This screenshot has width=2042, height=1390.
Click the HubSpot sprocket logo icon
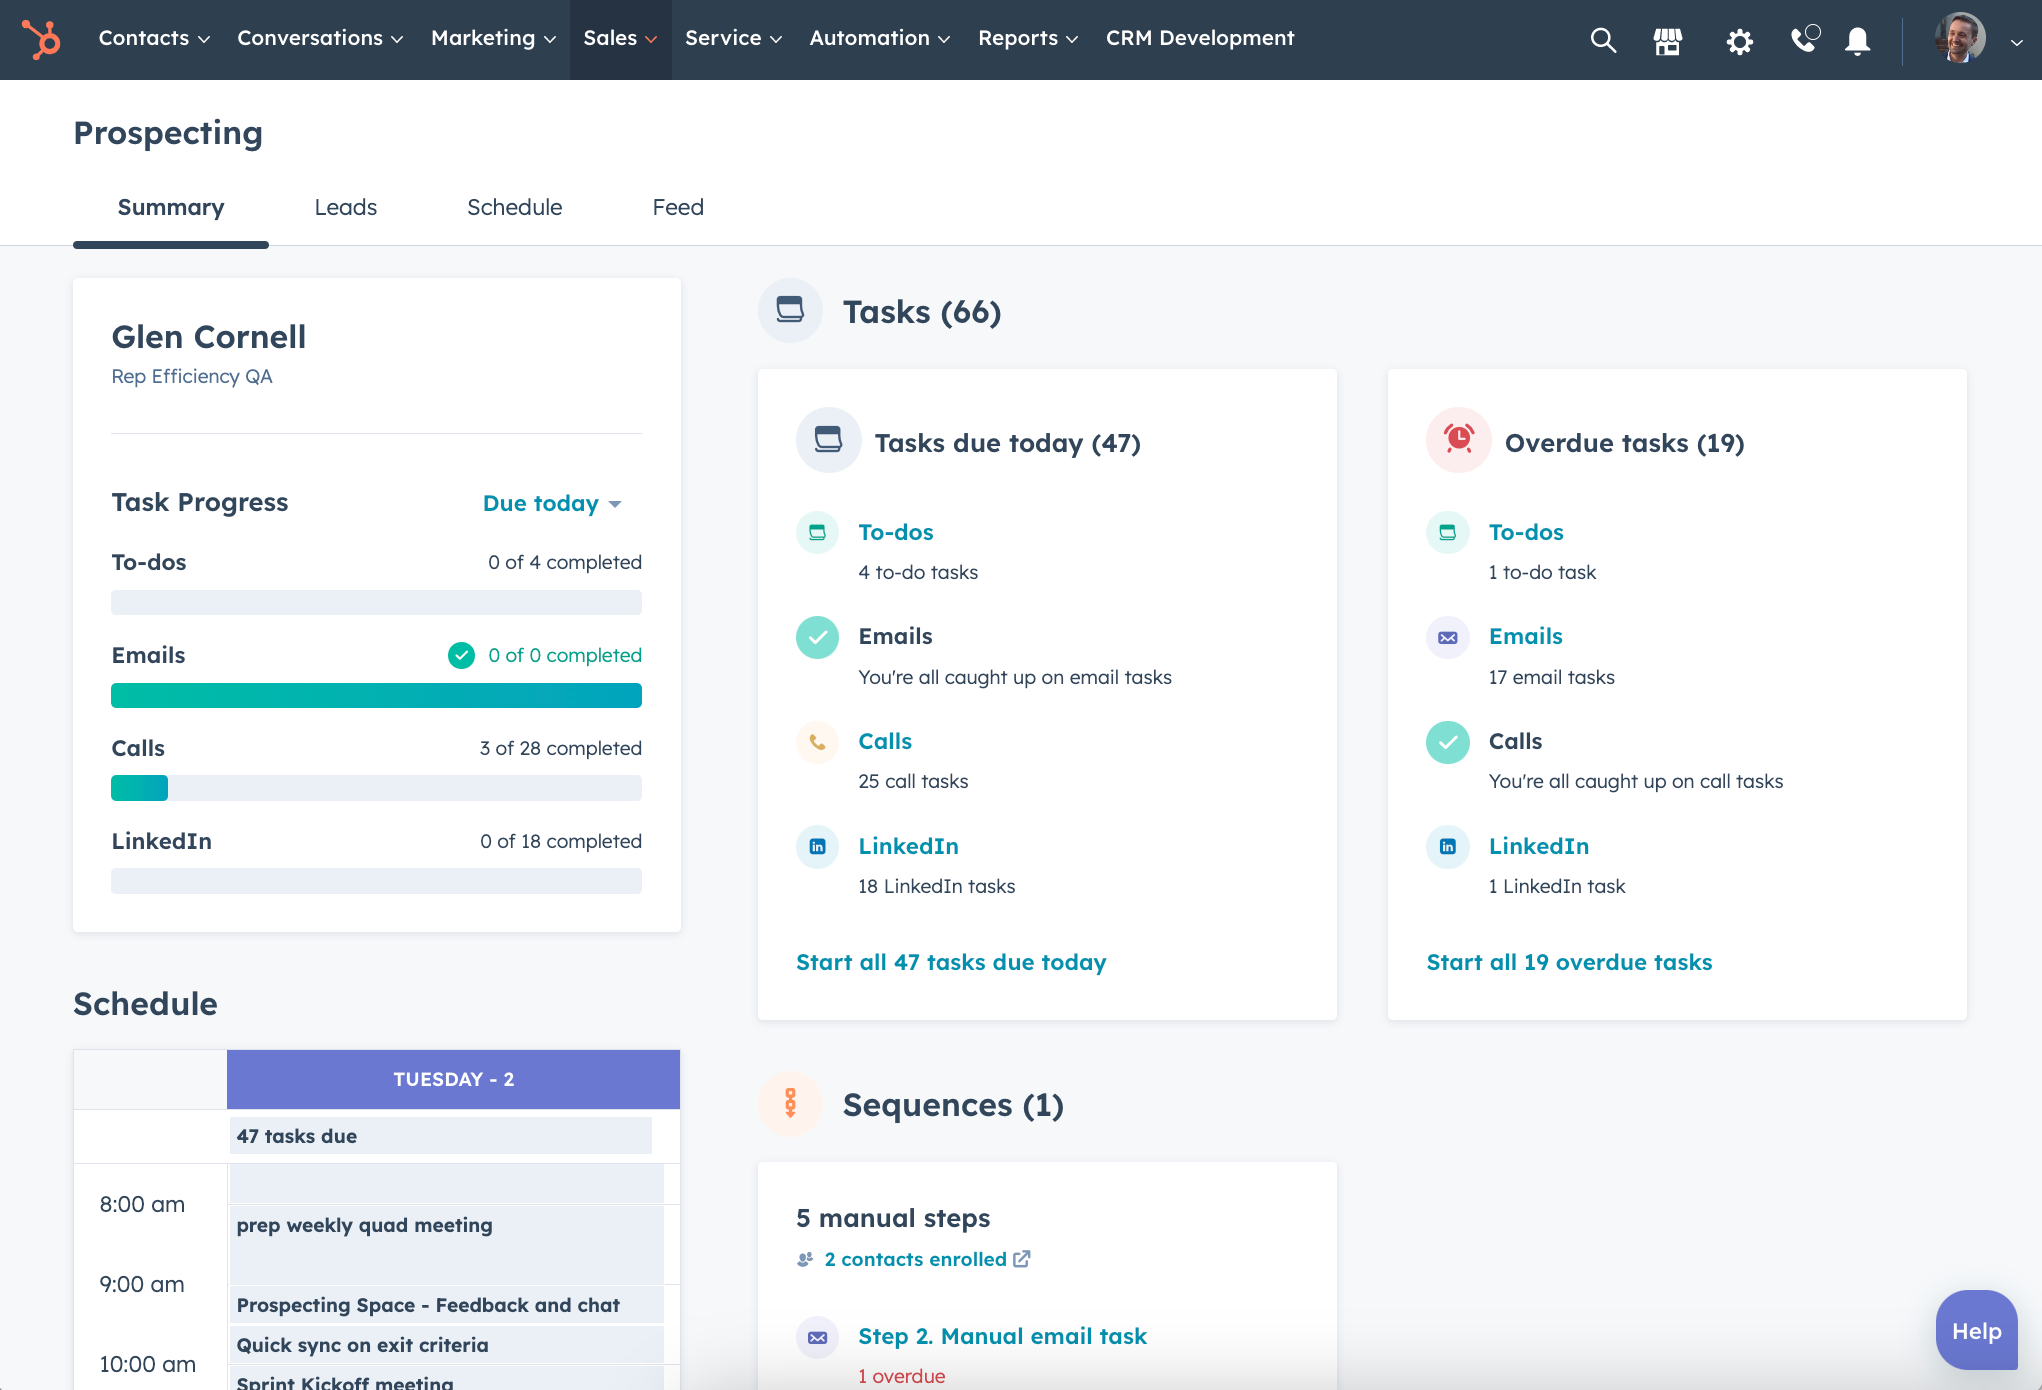tap(43, 39)
